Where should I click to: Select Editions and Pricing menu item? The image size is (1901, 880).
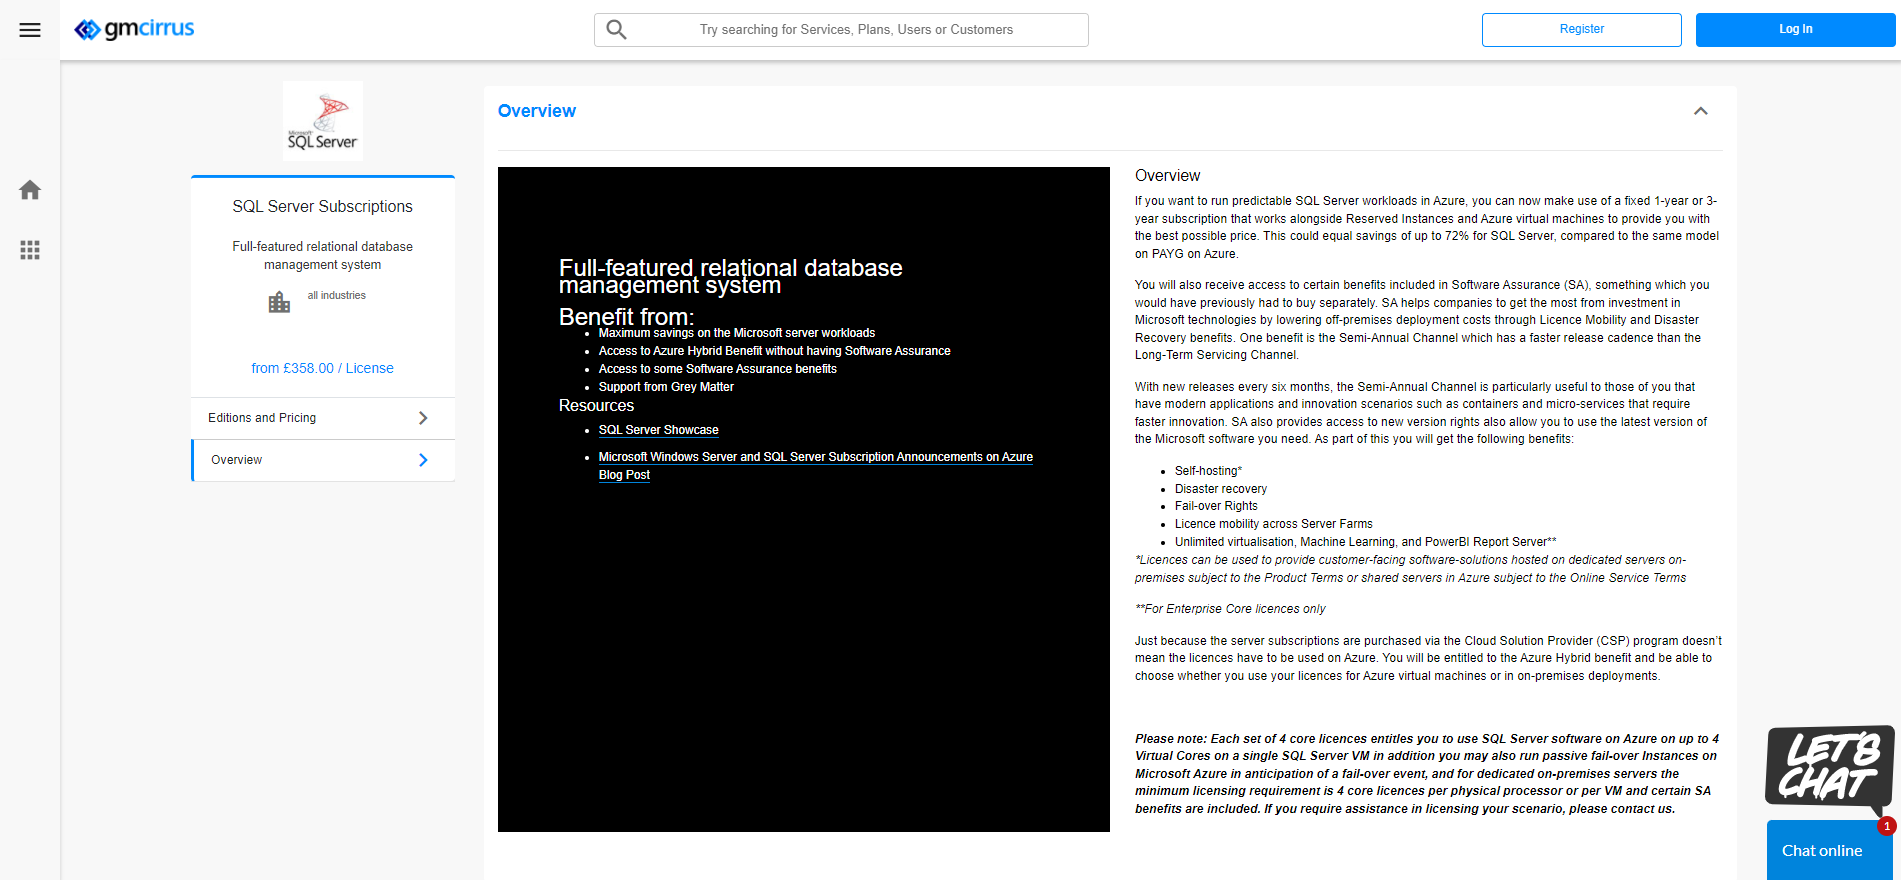click(x=323, y=418)
